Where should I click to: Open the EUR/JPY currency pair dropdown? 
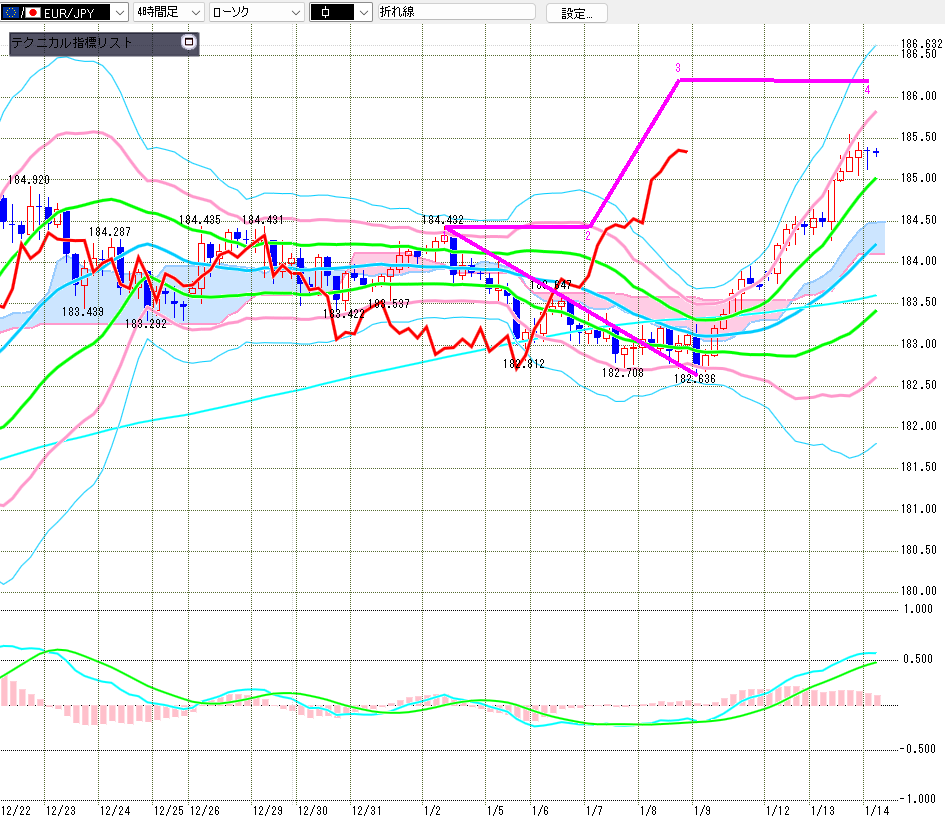119,13
